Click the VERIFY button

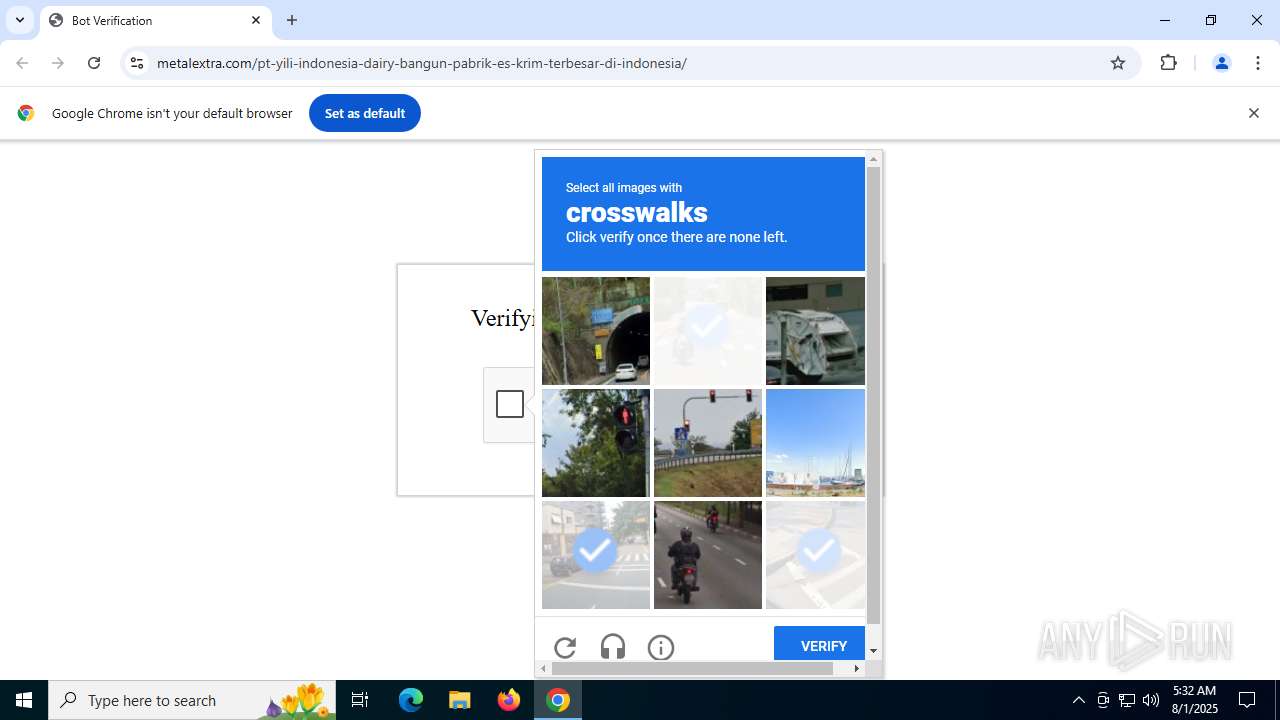pos(819,644)
